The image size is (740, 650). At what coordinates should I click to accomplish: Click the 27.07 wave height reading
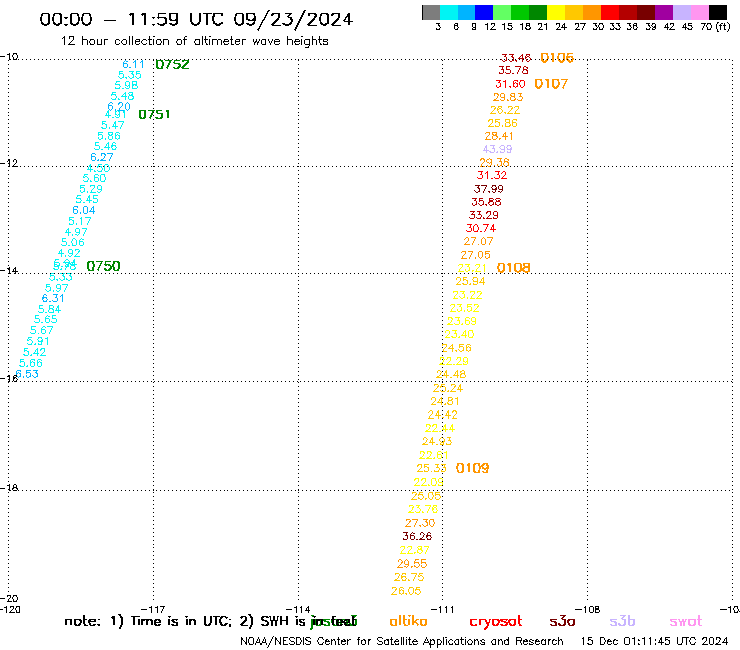(478, 241)
